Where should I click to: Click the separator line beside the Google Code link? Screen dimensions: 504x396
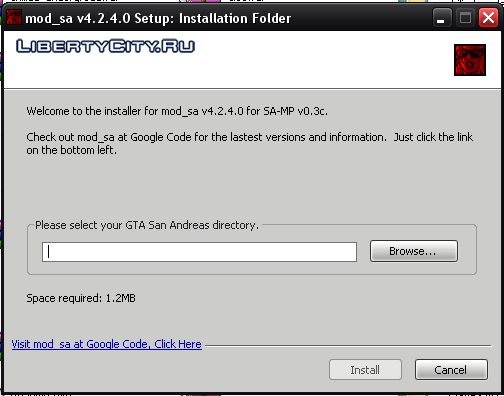tap(348, 346)
